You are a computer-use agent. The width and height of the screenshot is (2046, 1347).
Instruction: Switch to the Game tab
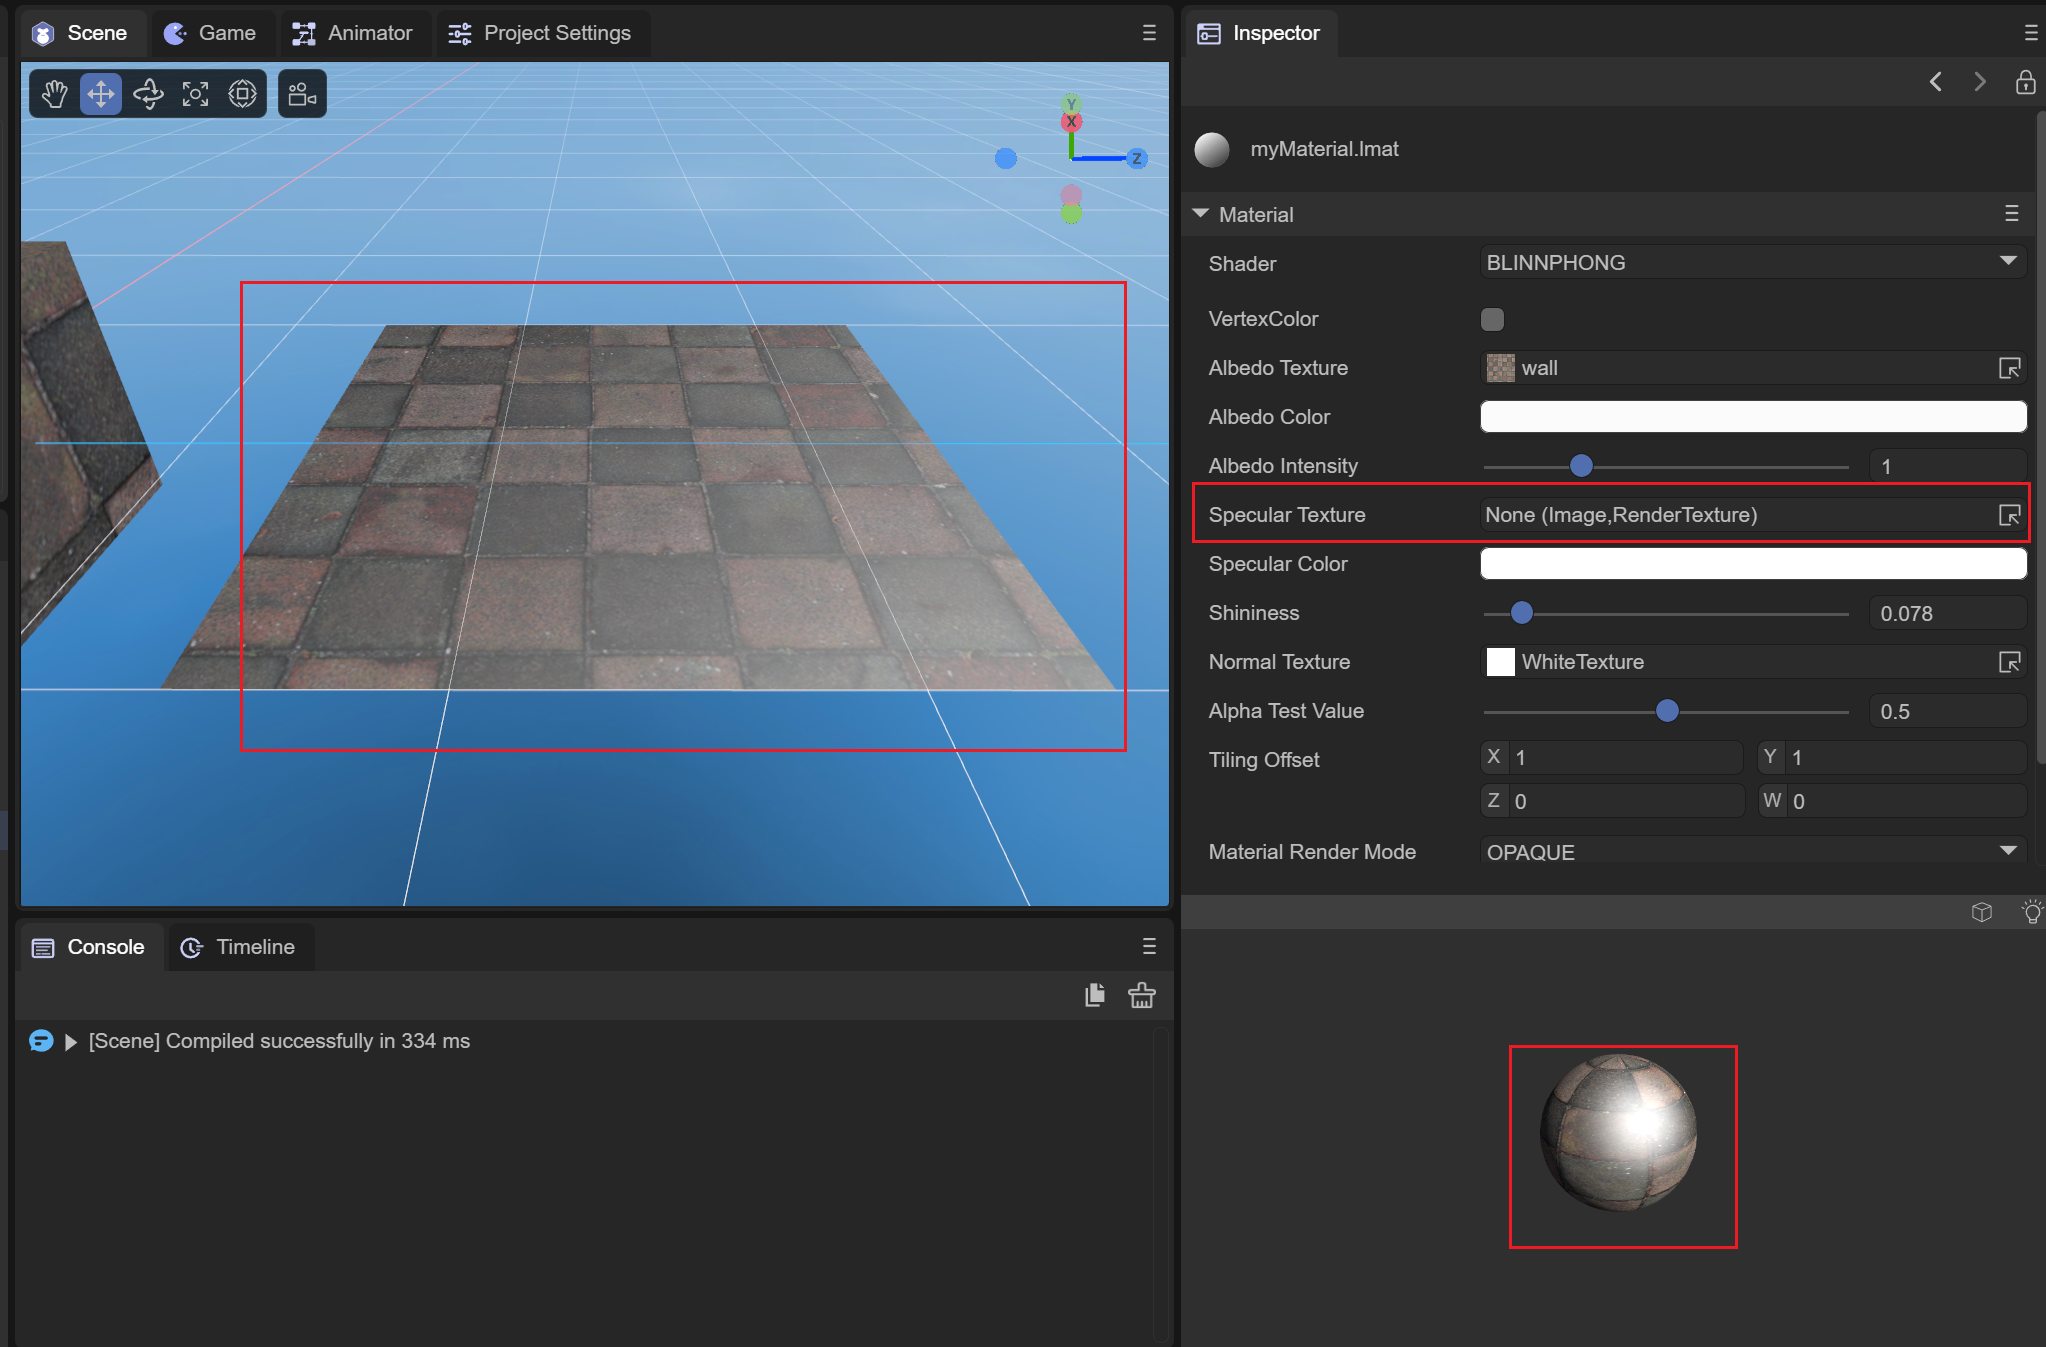pos(211,33)
